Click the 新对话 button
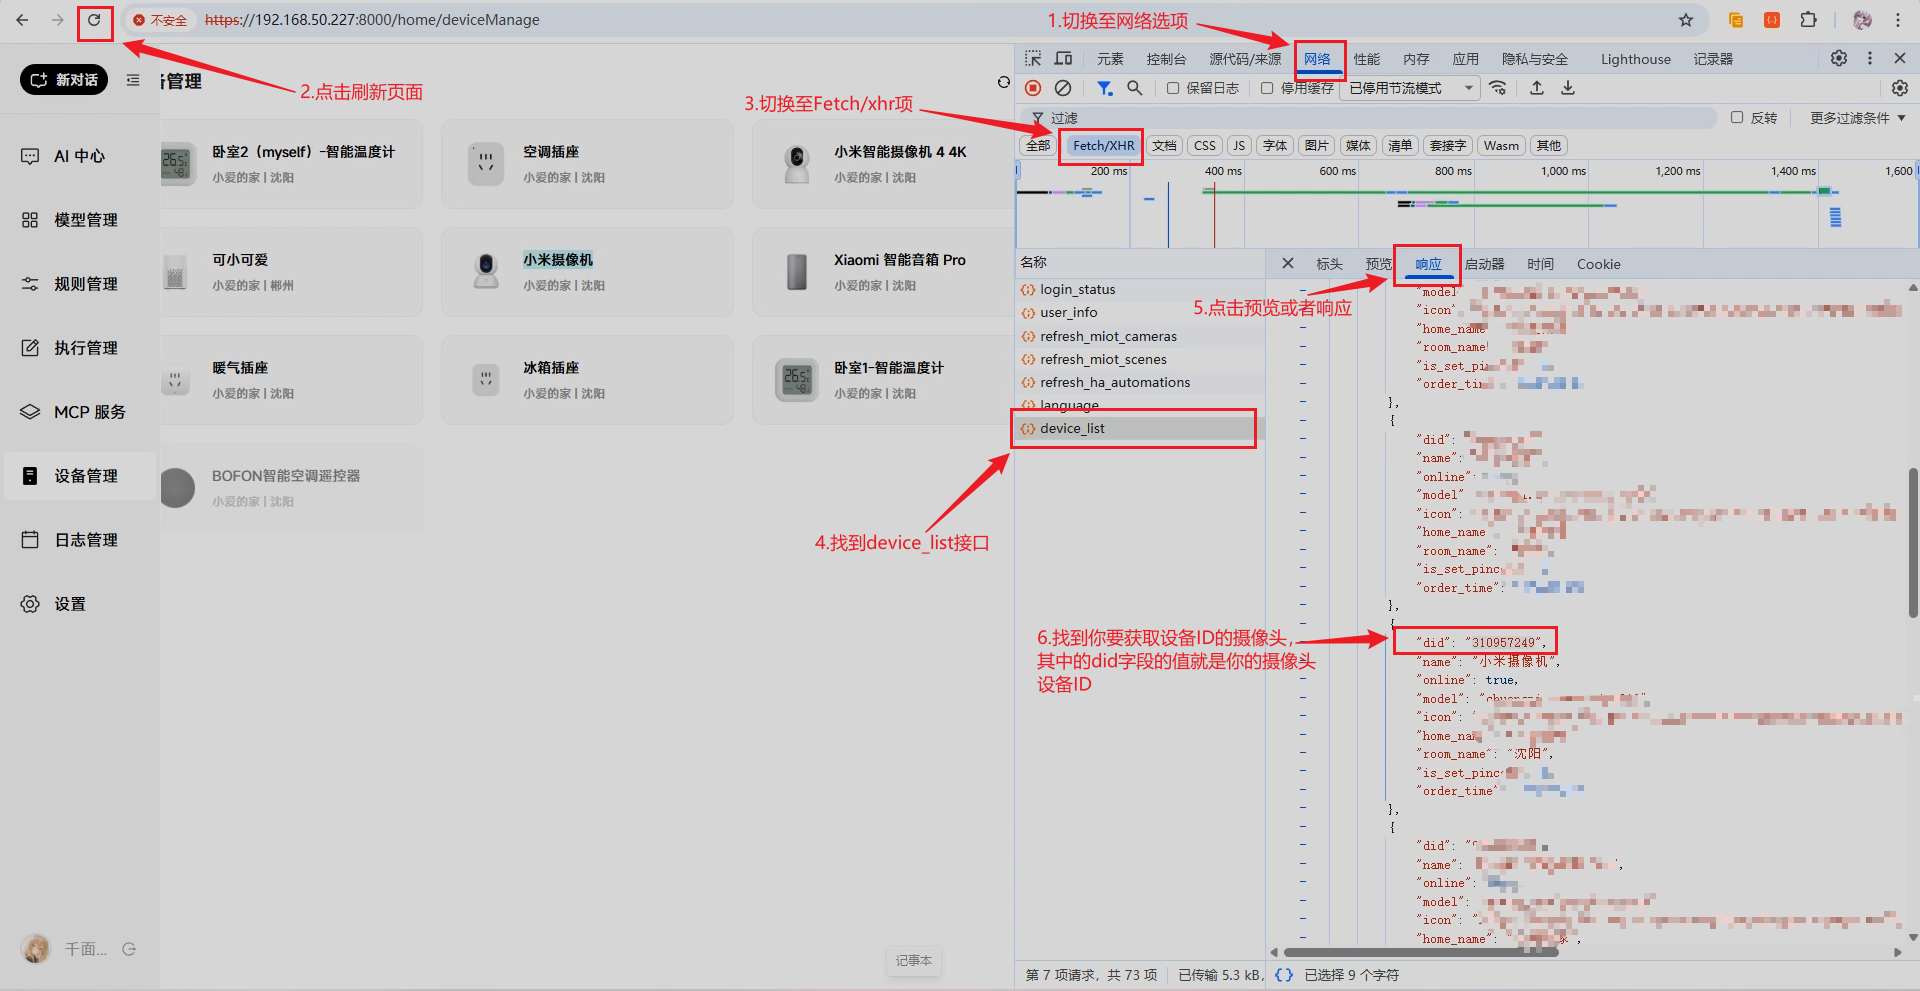The width and height of the screenshot is (1920, 991). [x=65, y=80]
